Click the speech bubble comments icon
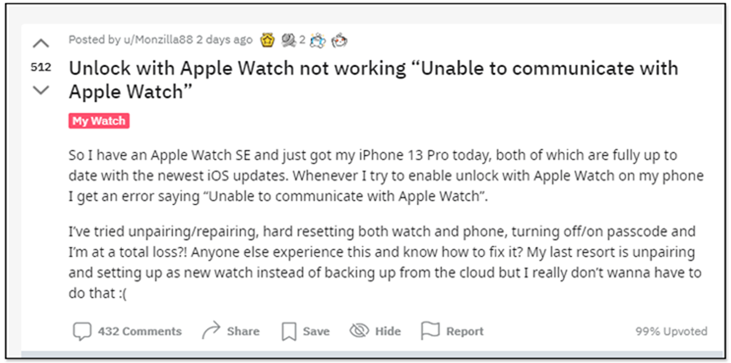731x363 pixels. tap(82, 331)
